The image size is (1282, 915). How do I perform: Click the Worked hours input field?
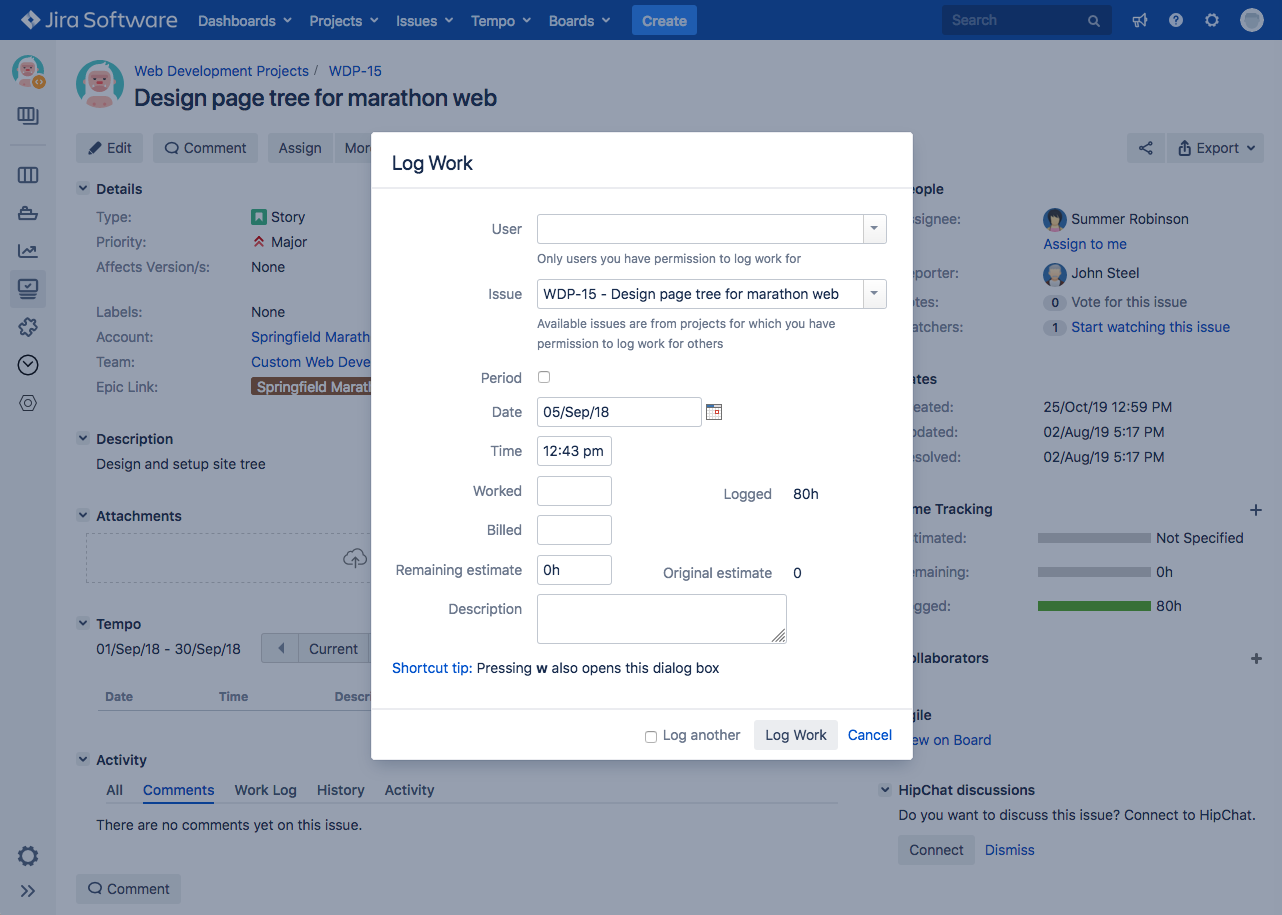[x=574, y=491]
